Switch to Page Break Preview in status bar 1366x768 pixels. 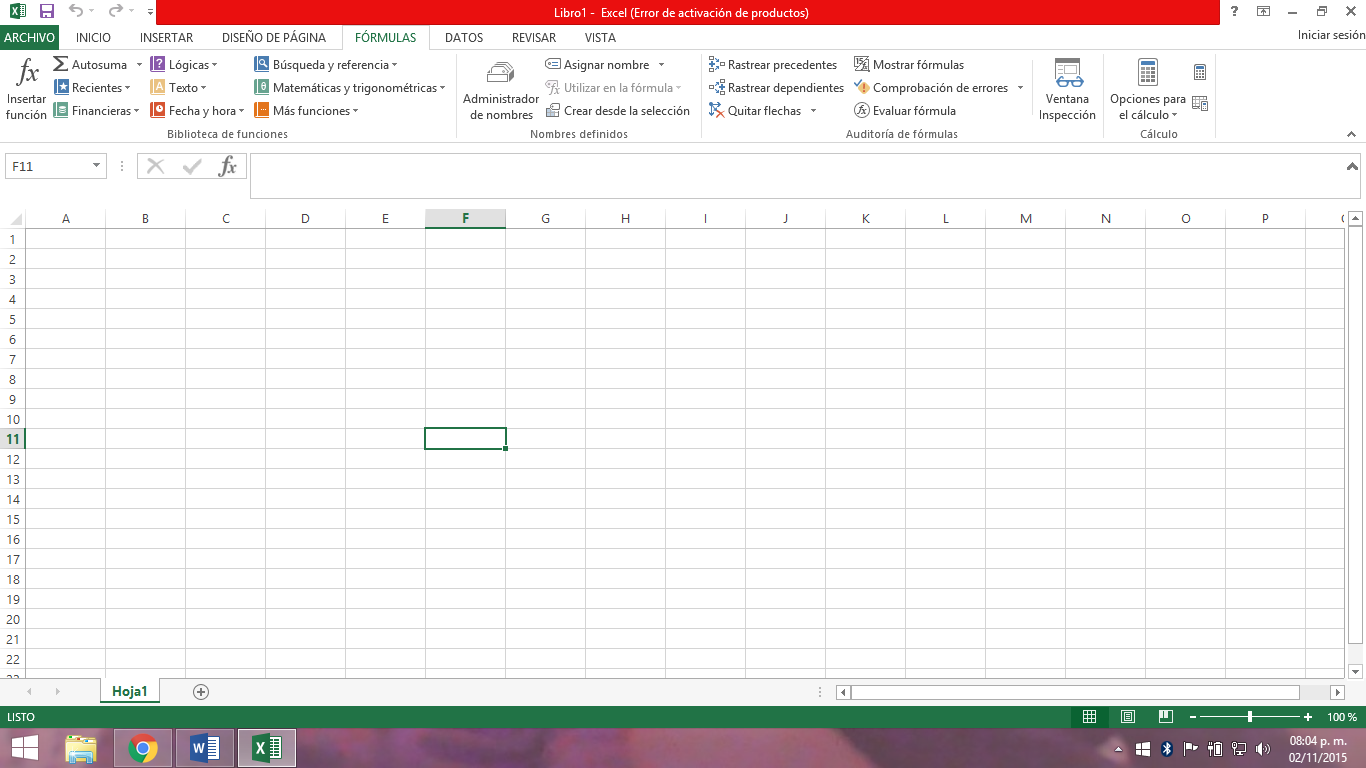click(x=1165, y=717)
